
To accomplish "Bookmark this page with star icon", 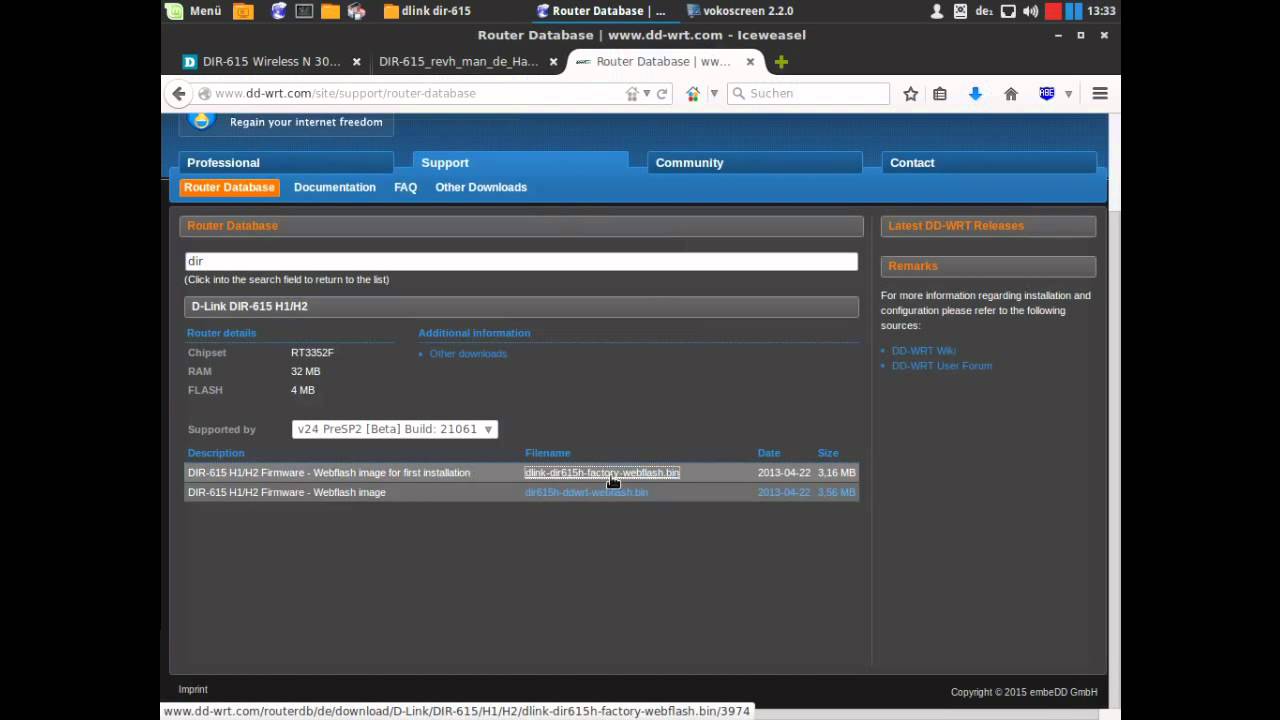I will 911,93.
